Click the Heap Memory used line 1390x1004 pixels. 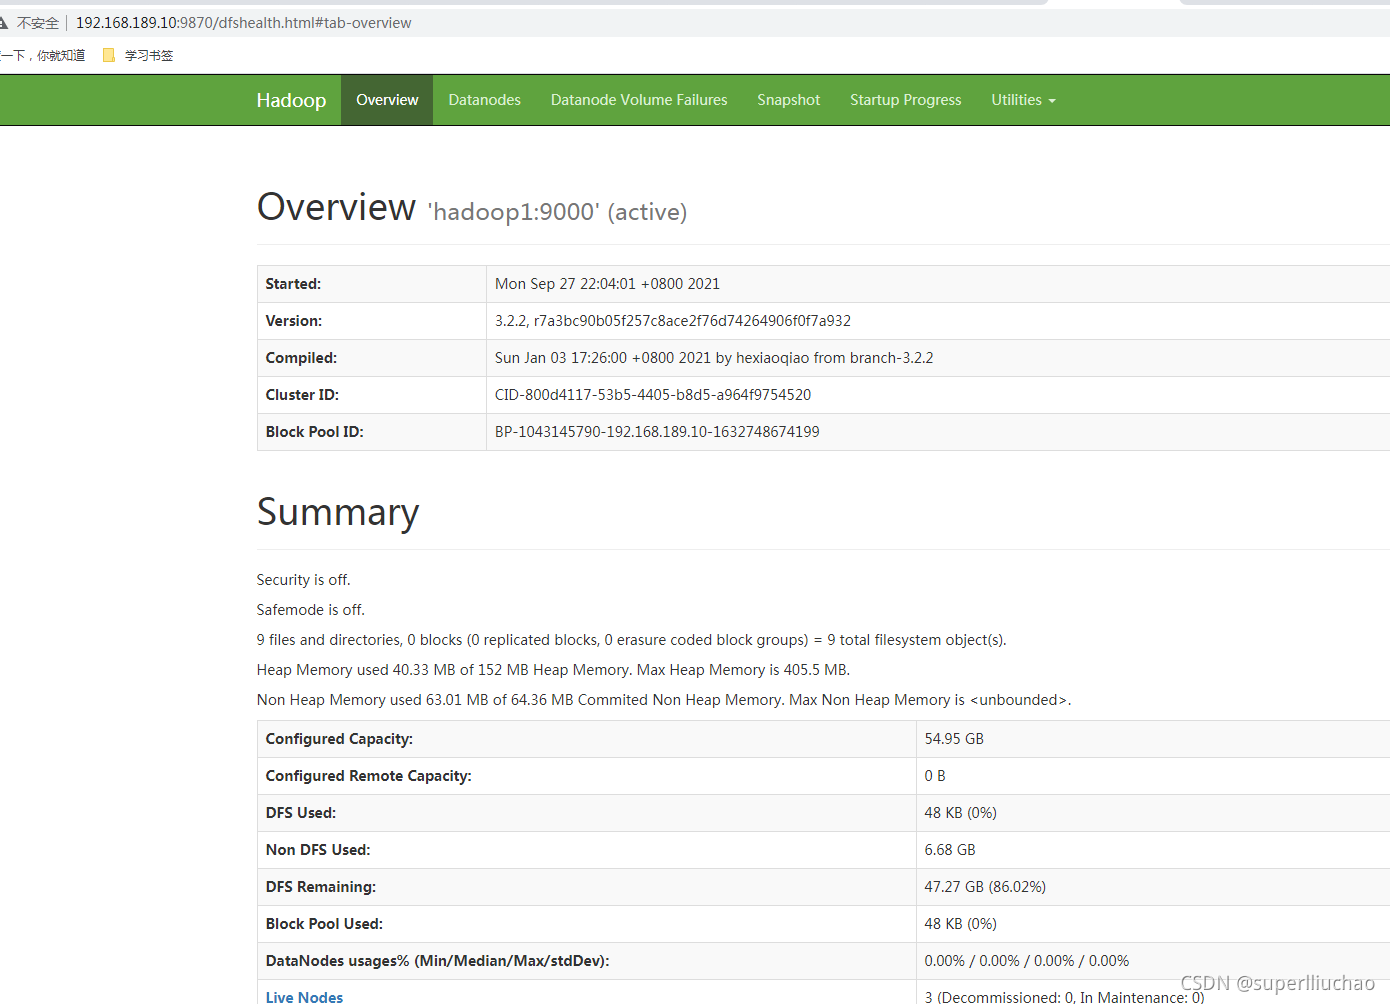553,670
